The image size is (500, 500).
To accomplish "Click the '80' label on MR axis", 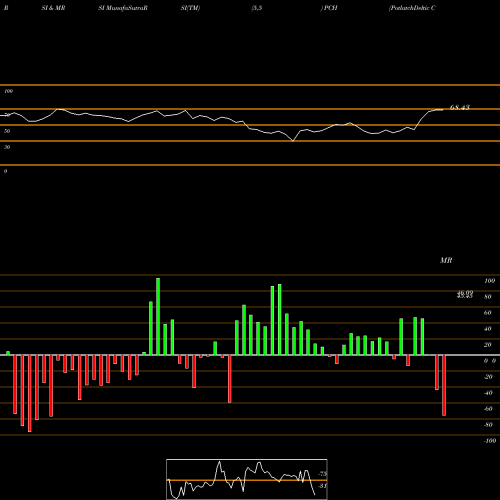I will 488,297.
